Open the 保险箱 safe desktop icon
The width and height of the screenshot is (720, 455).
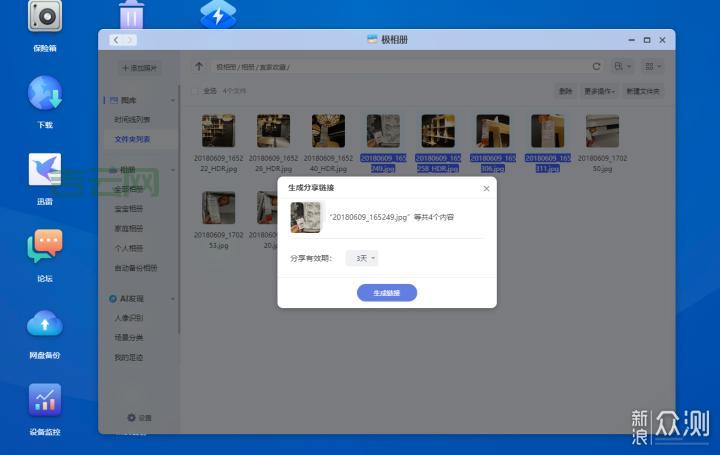(45, 17)
